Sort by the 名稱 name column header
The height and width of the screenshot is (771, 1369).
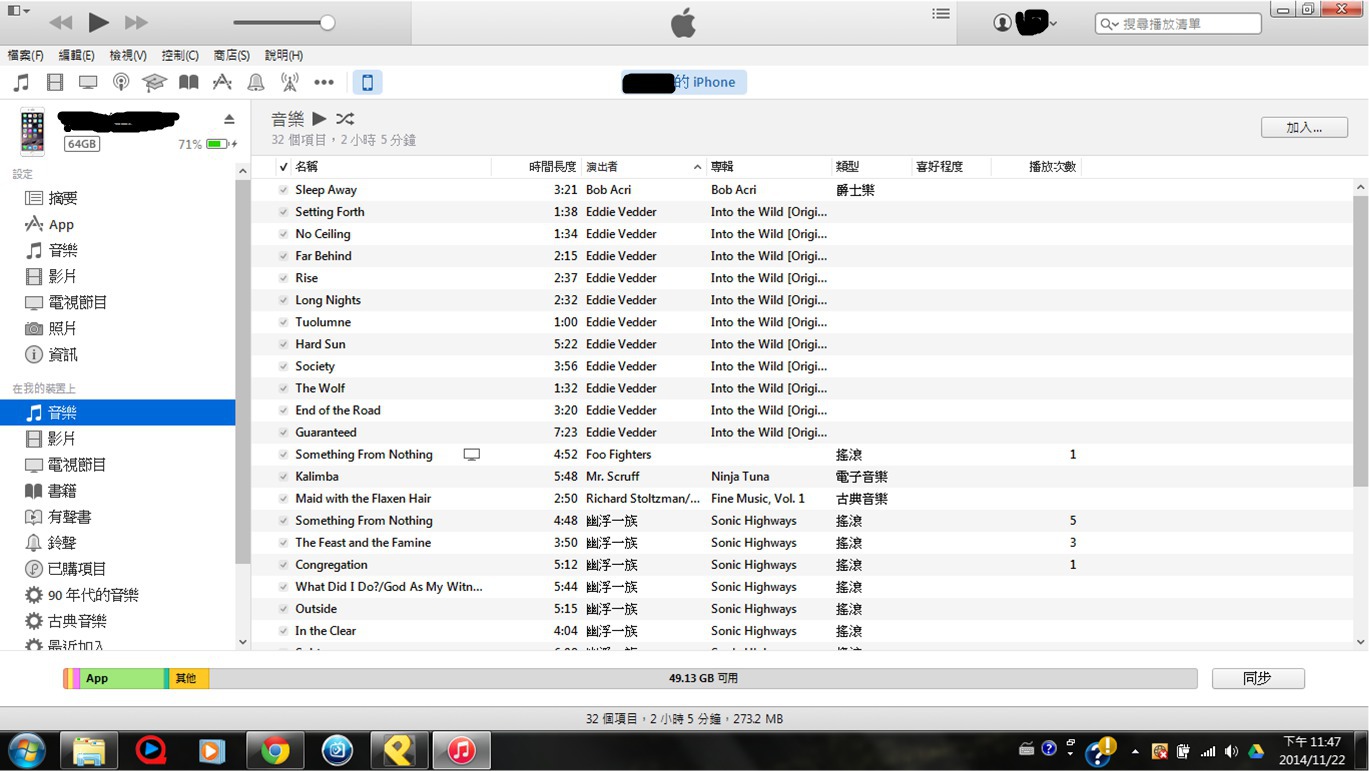(x=391, y=167)
